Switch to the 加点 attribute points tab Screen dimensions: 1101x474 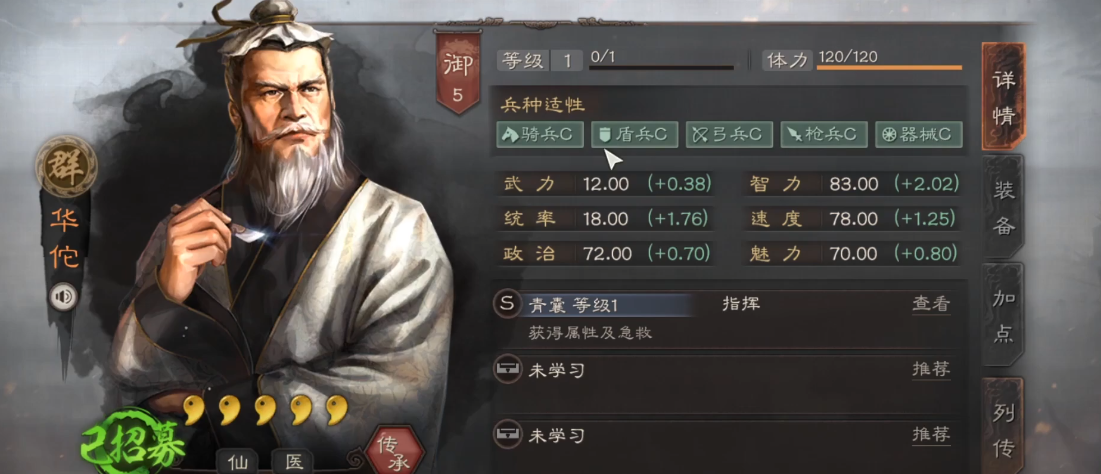click(1003, 315)
